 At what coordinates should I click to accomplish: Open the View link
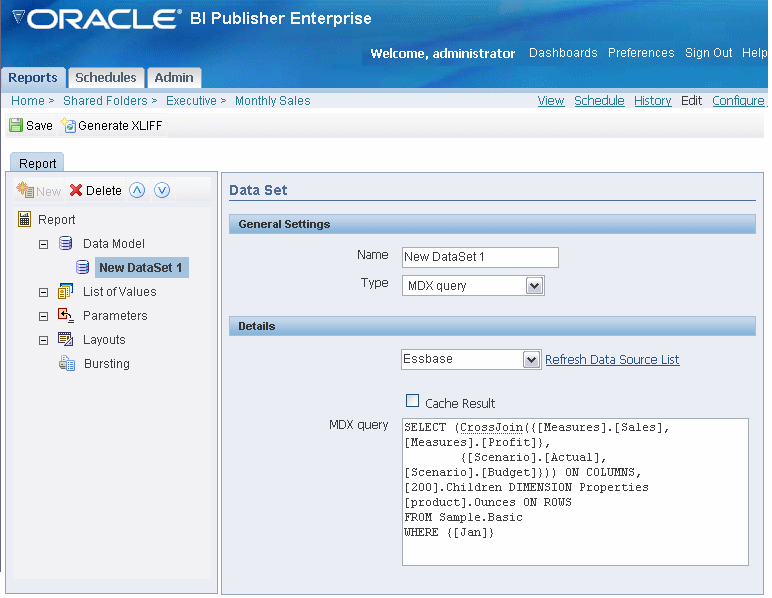pyautogui.click(x=550, y=100)
